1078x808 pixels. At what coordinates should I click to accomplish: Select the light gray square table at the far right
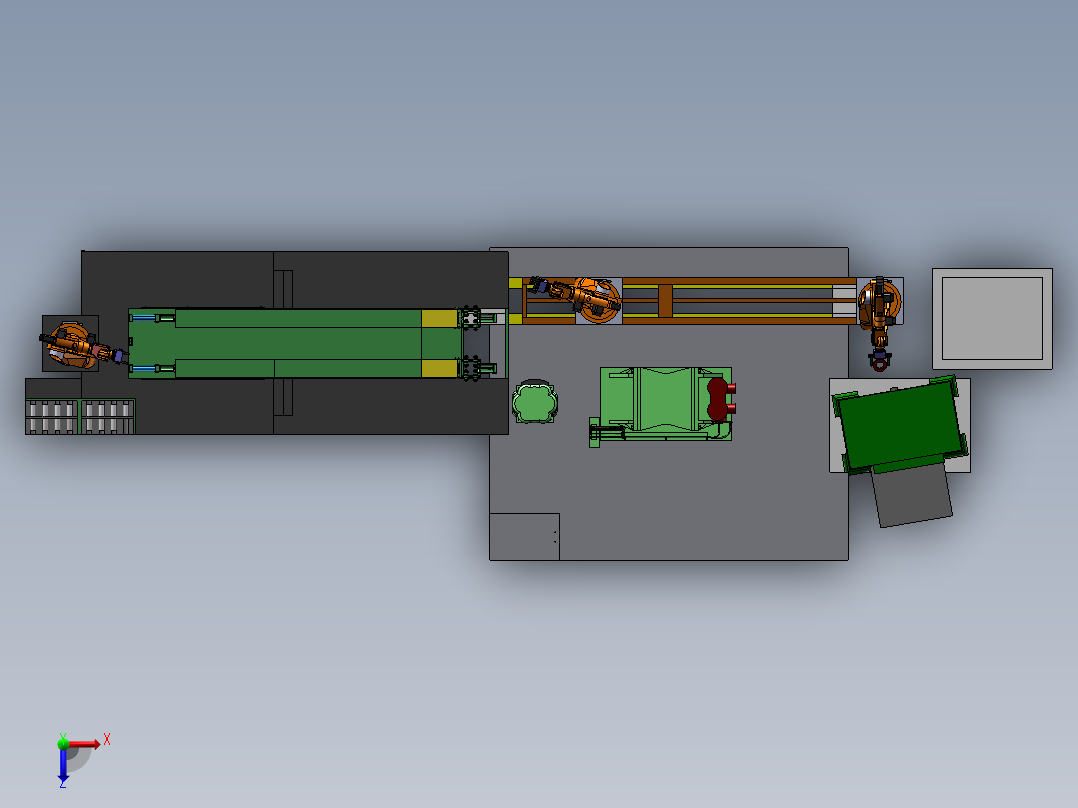pyautogui.click(x=992, y=318)
